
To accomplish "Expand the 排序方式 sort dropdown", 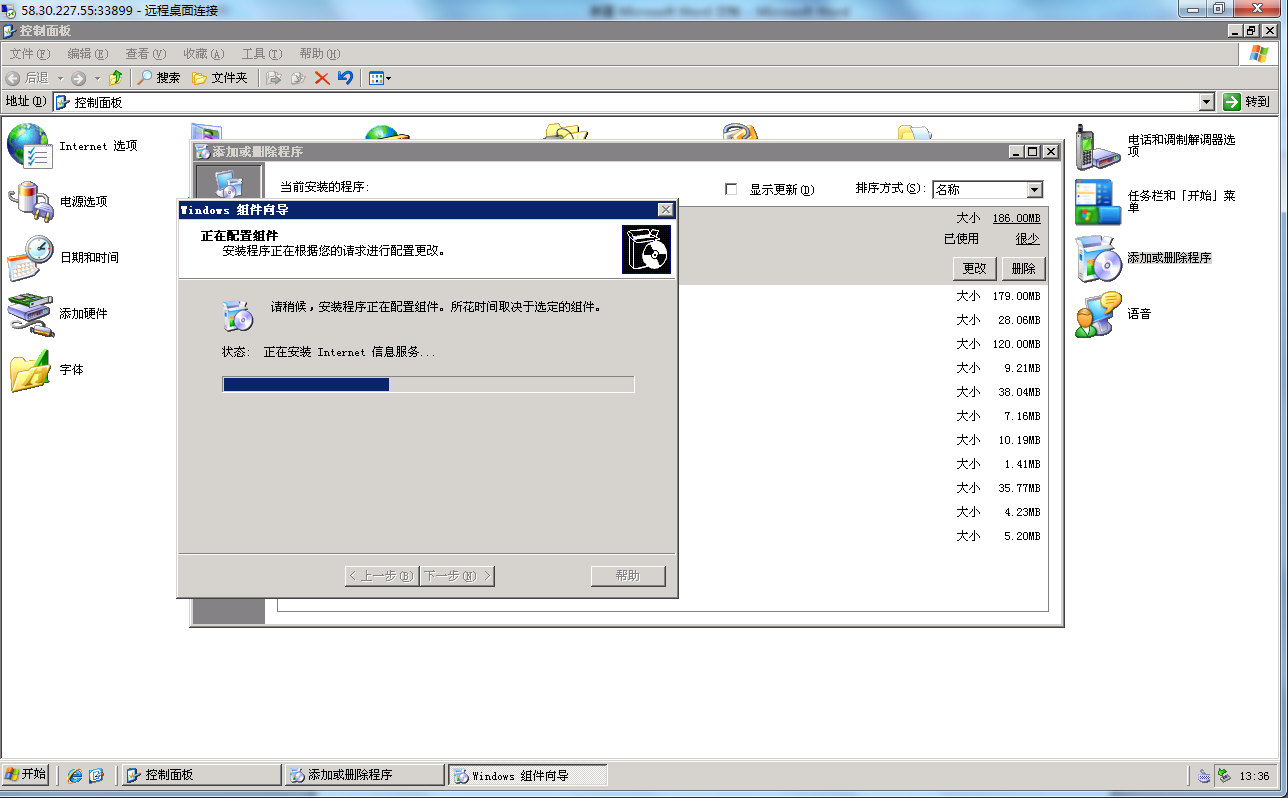I will point(1034,190).
